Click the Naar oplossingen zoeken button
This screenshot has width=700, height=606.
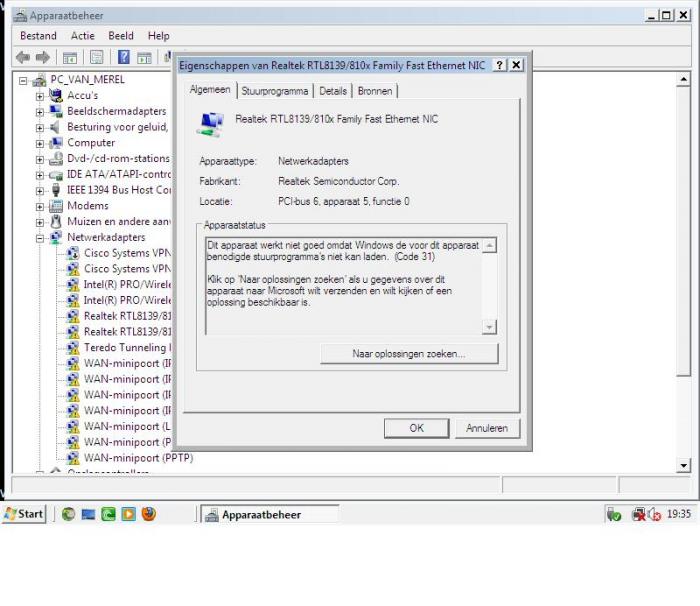click(x=409, y=354)
